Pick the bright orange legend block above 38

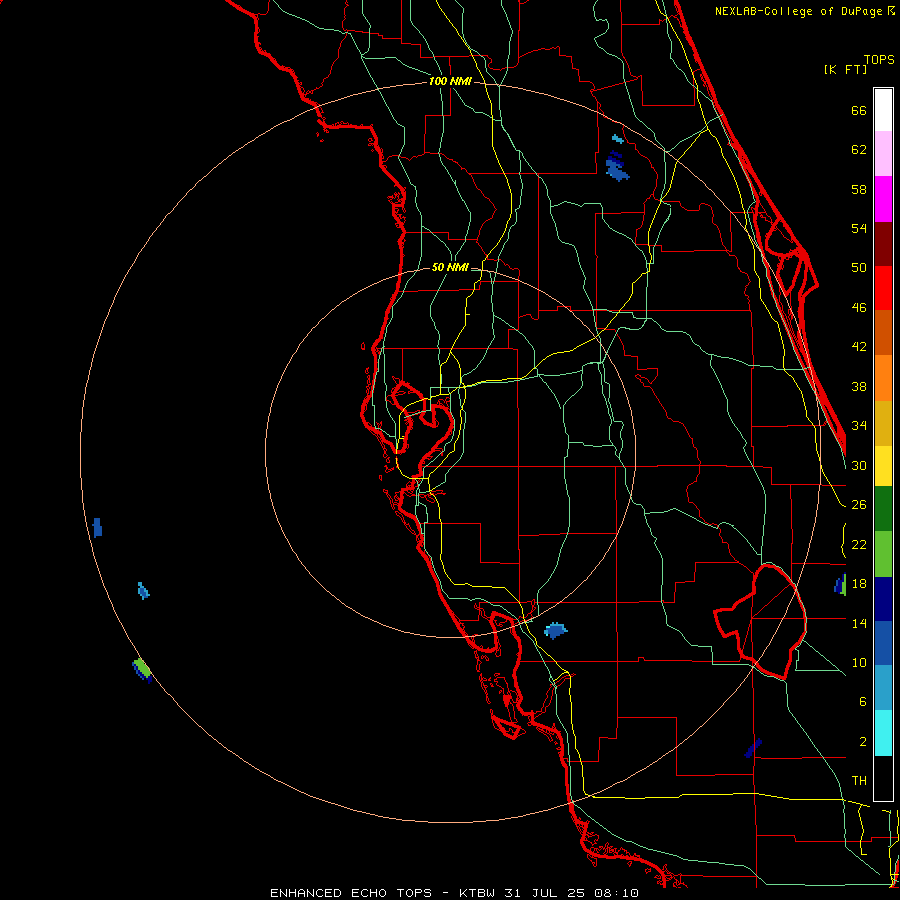click(883, 378)
